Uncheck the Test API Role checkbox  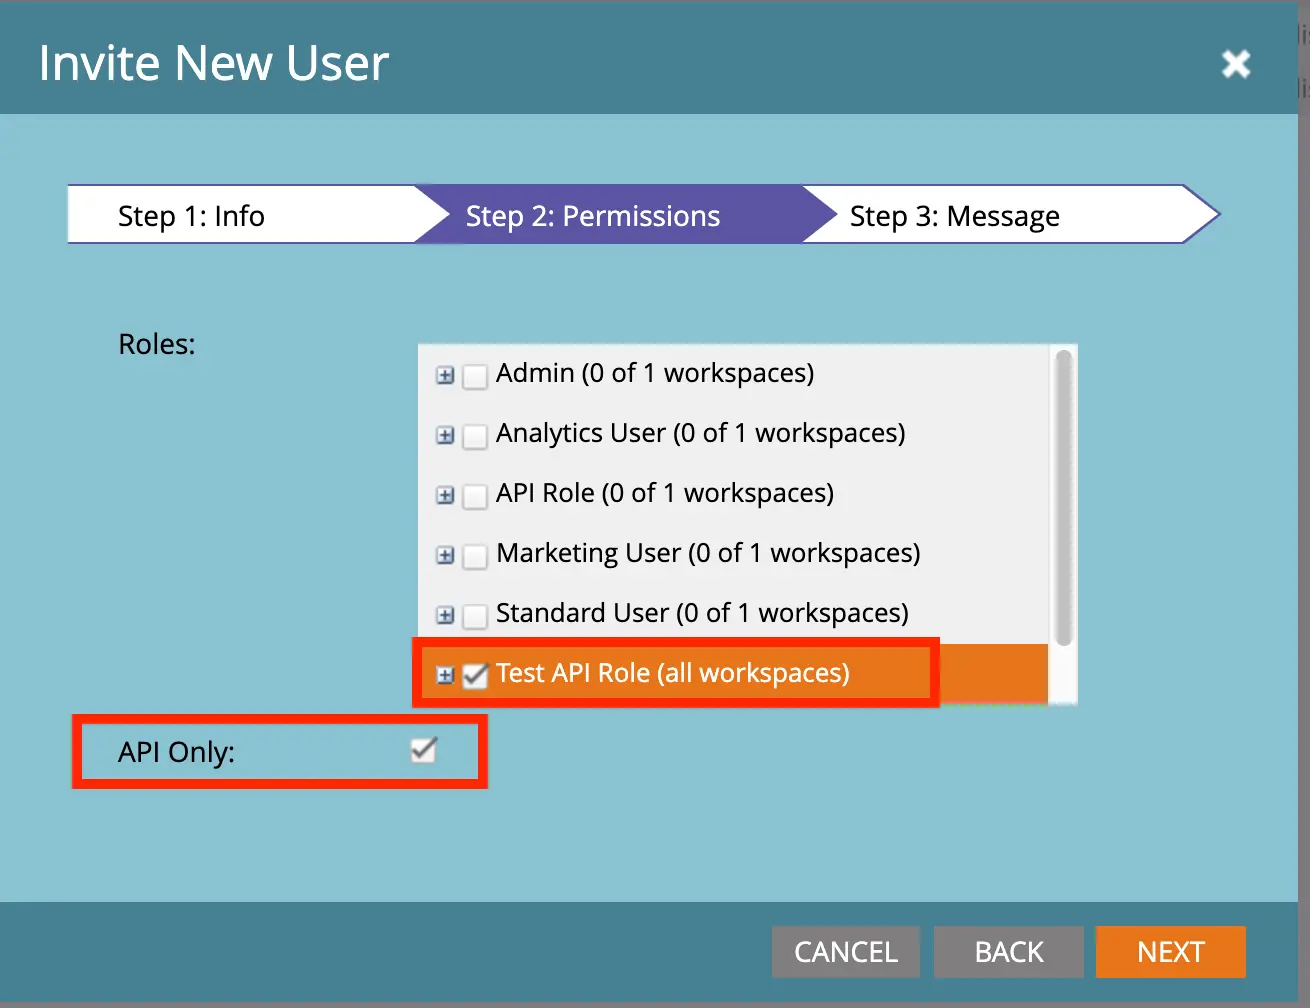475,676
